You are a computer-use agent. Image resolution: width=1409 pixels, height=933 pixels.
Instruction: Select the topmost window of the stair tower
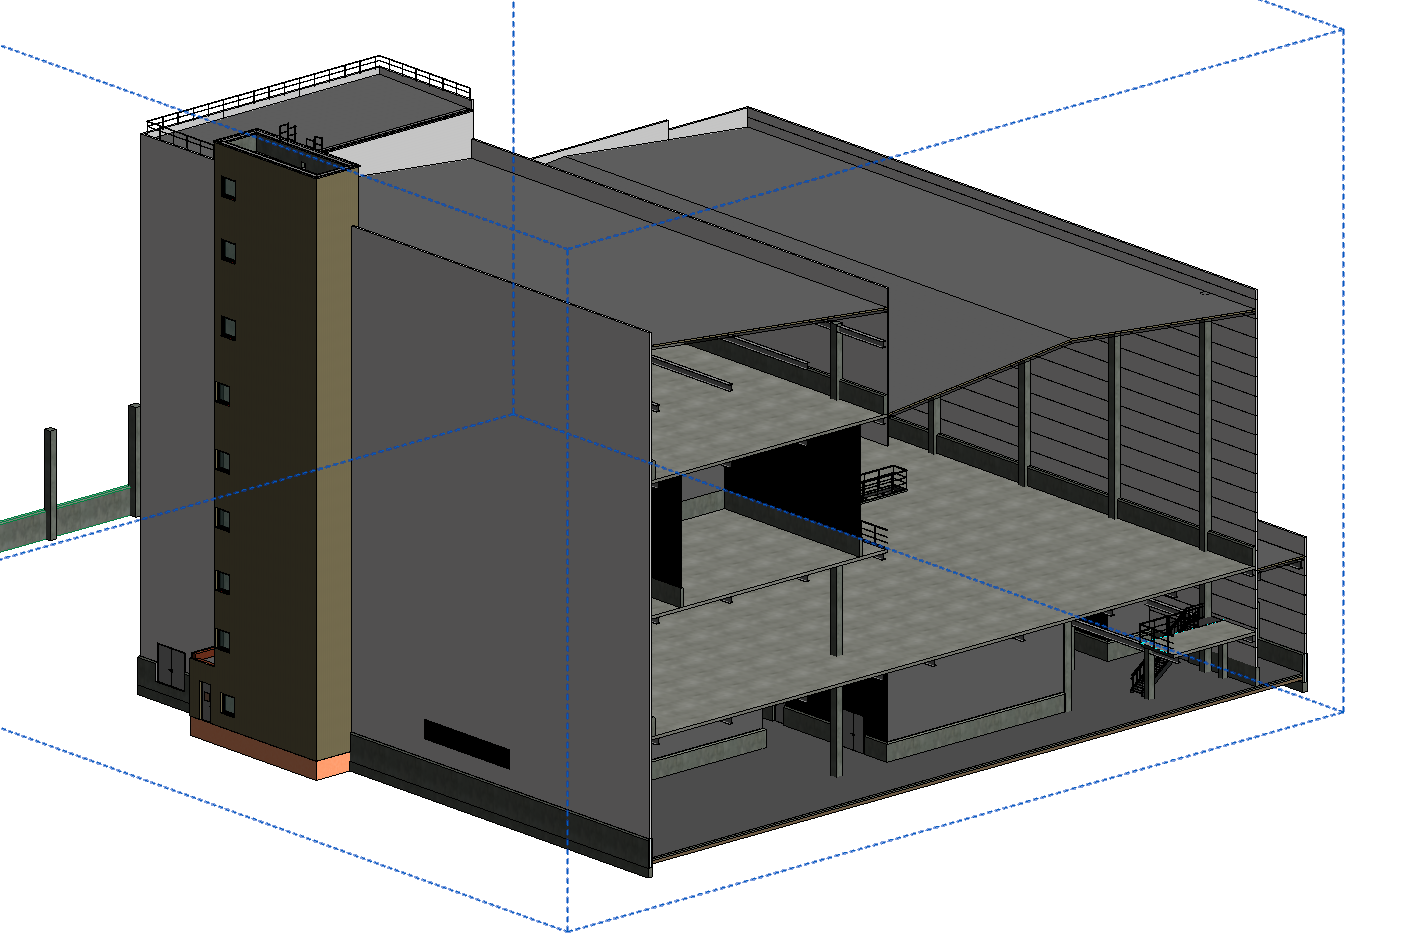(229, 188)
